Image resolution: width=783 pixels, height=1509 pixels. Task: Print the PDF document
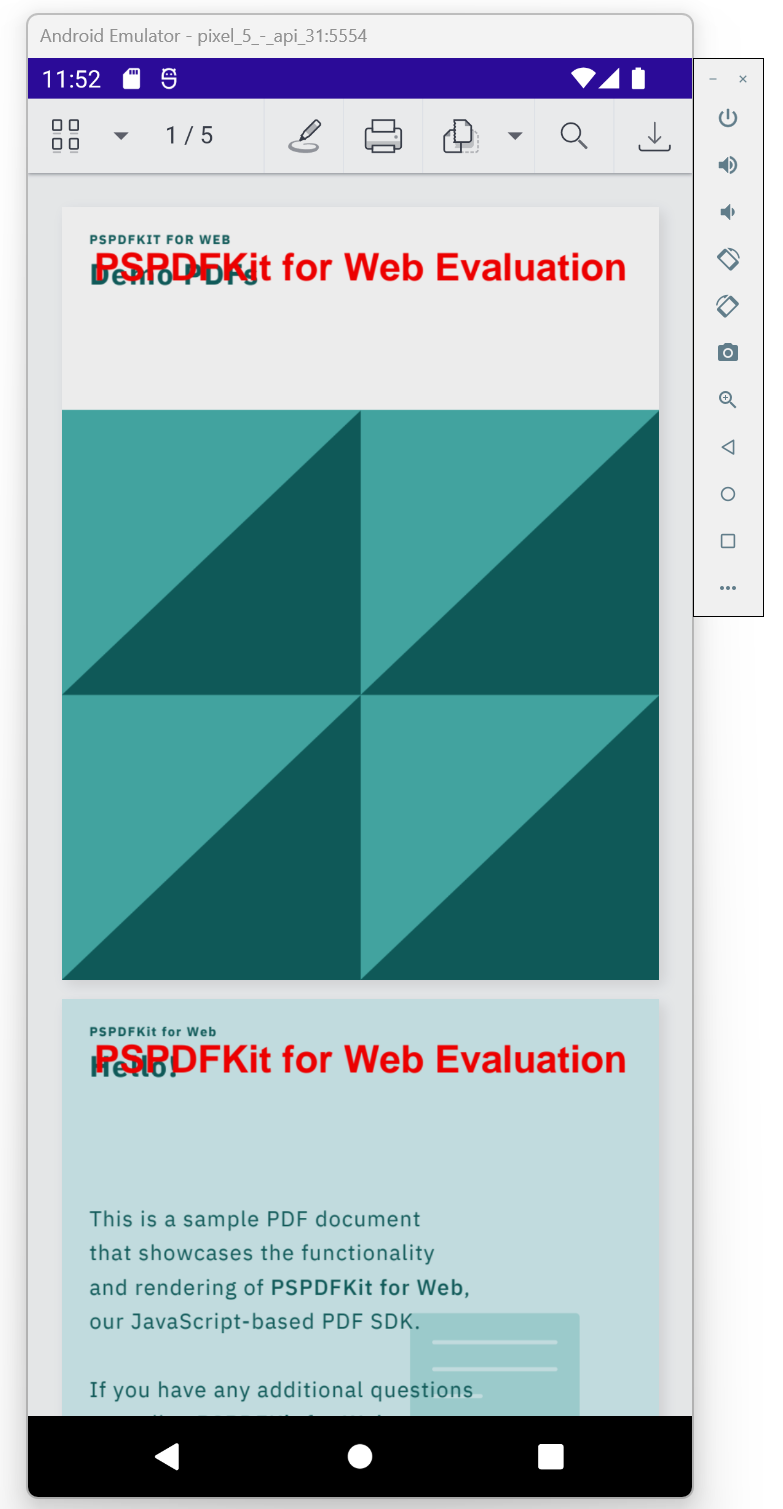click(x=383, y=136)
